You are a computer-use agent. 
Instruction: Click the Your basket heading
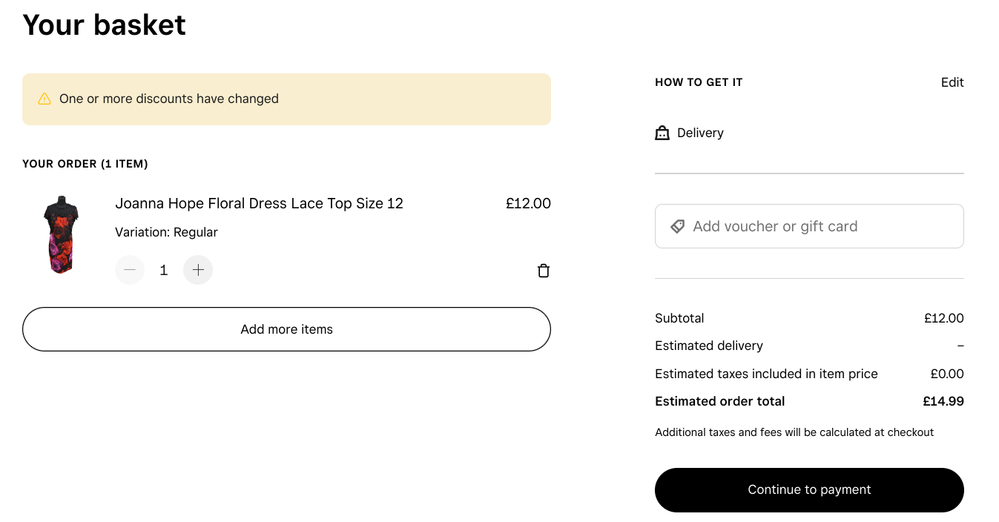104,24
